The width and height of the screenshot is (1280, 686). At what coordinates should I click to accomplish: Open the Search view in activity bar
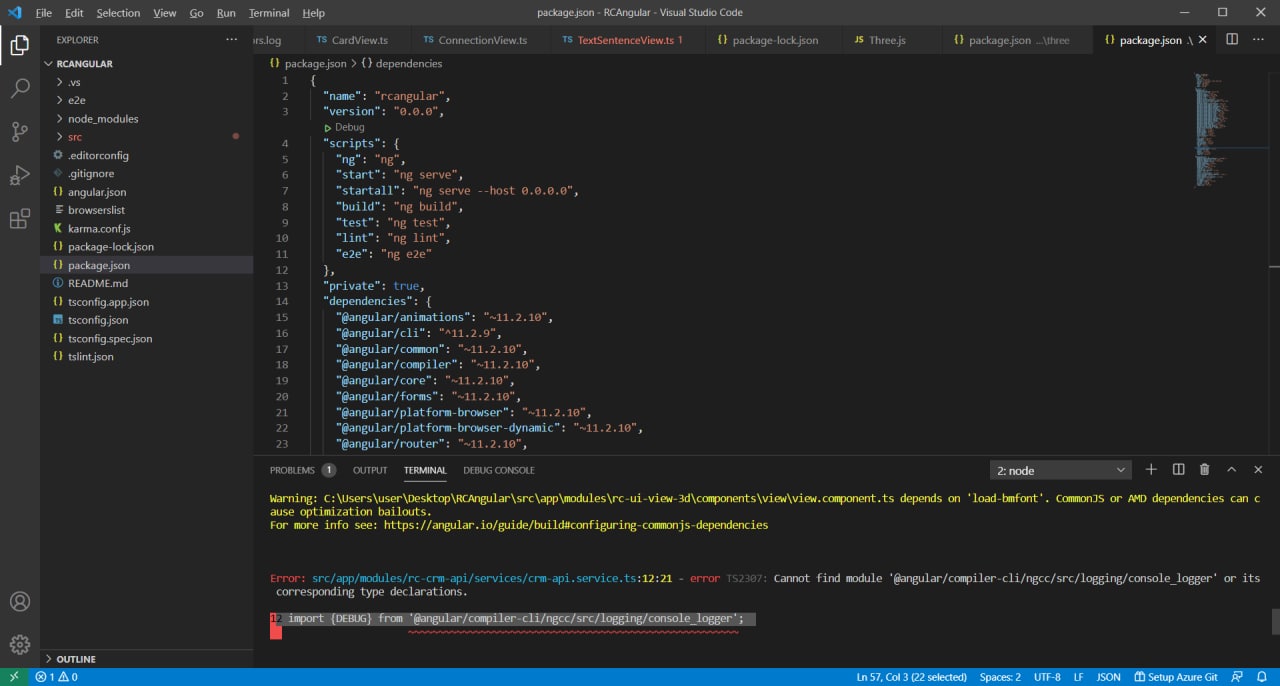pyautogui.click(x=19, y=89)
